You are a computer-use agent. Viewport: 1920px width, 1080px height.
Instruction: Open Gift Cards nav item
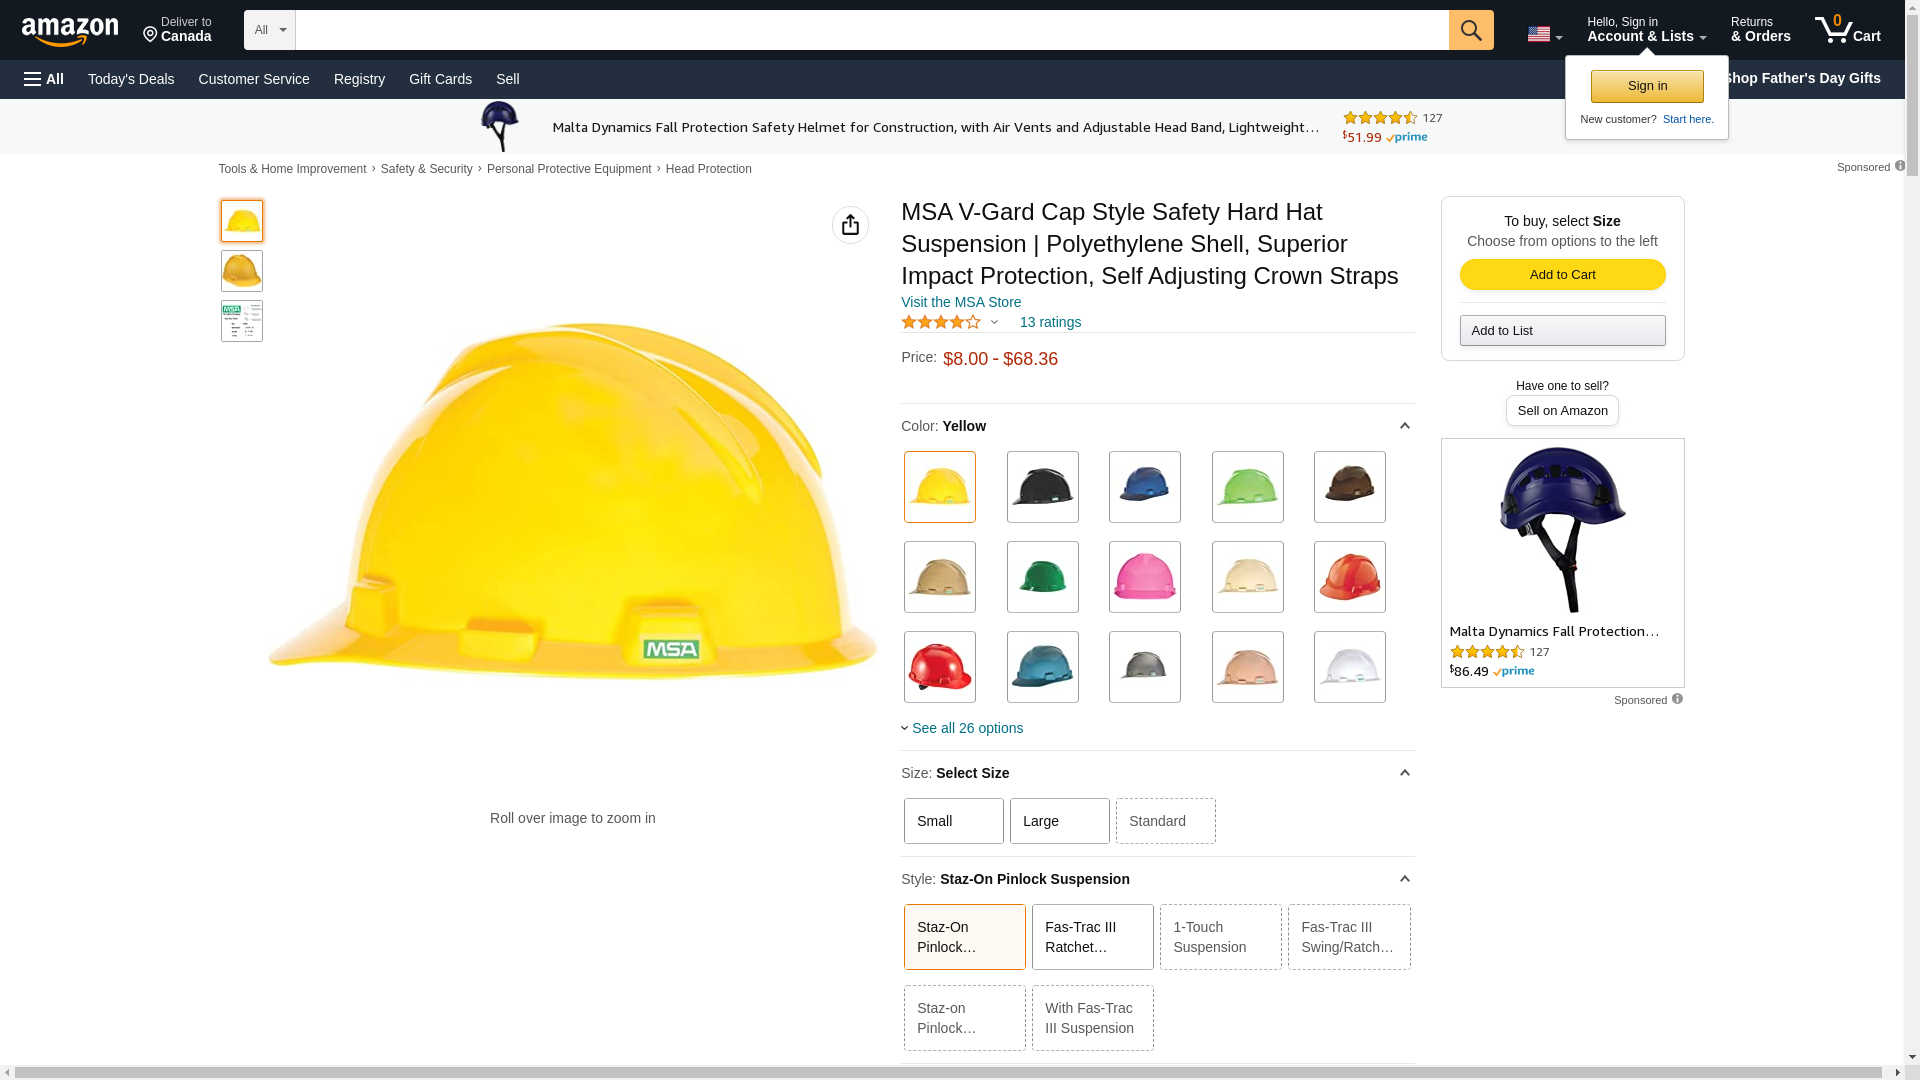[x=440, y=79]
